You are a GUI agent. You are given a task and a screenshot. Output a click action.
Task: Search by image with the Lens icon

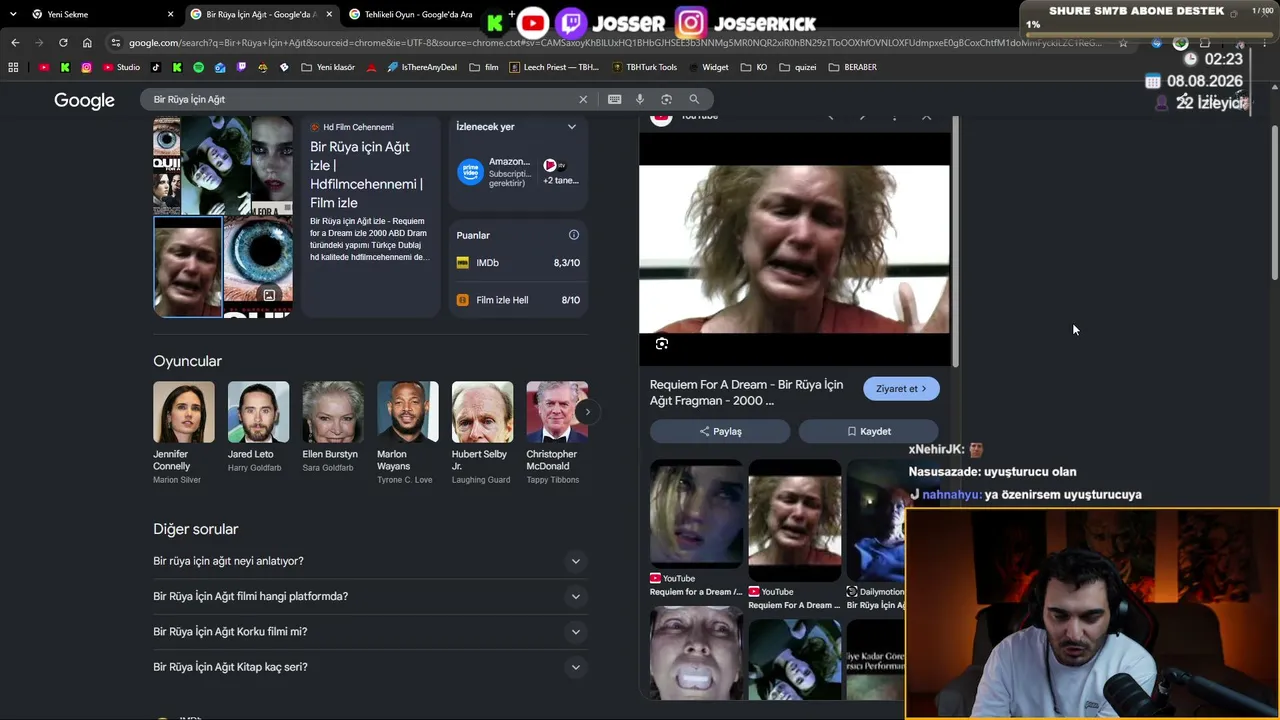click(x=666, y=99)
